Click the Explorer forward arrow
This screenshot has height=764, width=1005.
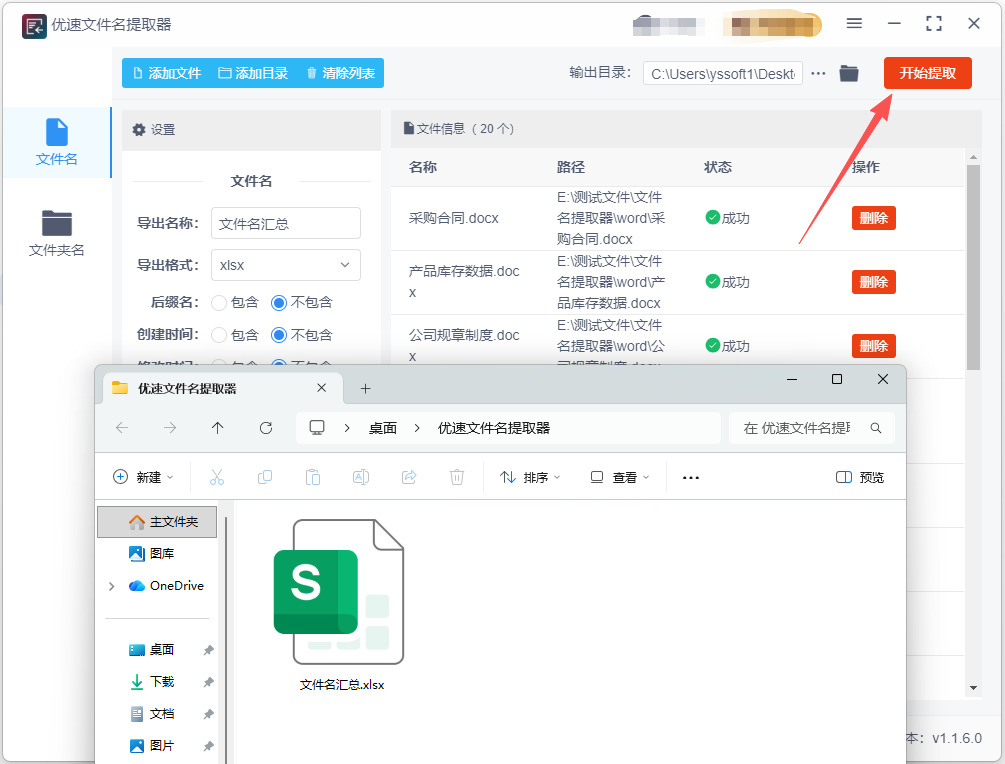[170, 428]
